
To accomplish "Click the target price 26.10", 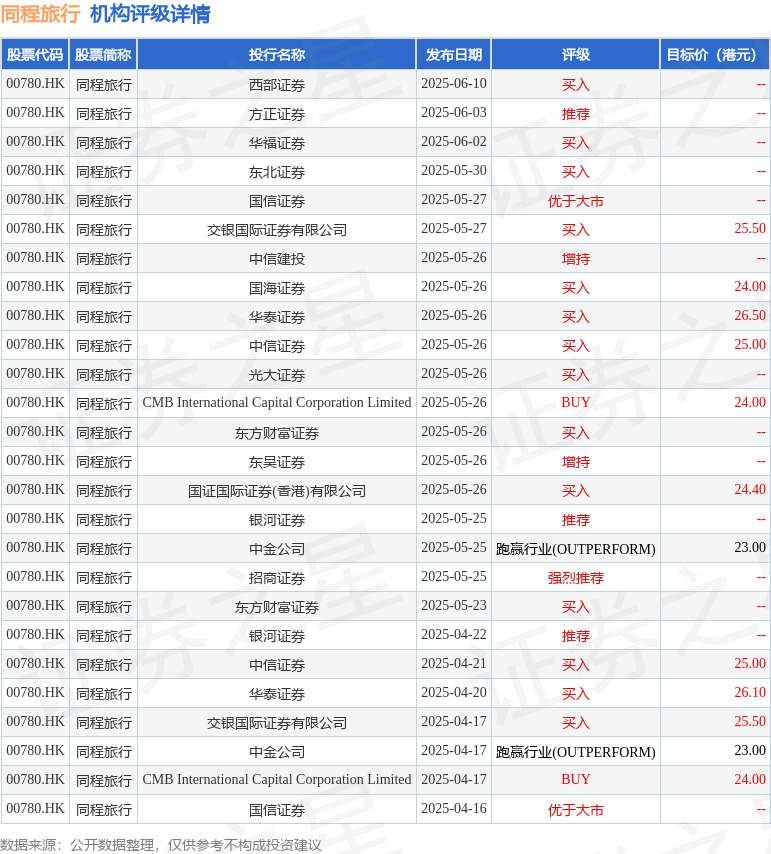I will tap(750, 692).
